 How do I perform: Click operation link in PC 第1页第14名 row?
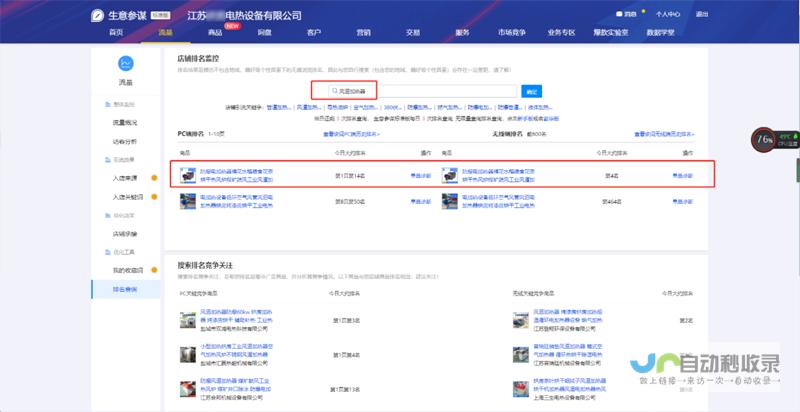(421, 175)
